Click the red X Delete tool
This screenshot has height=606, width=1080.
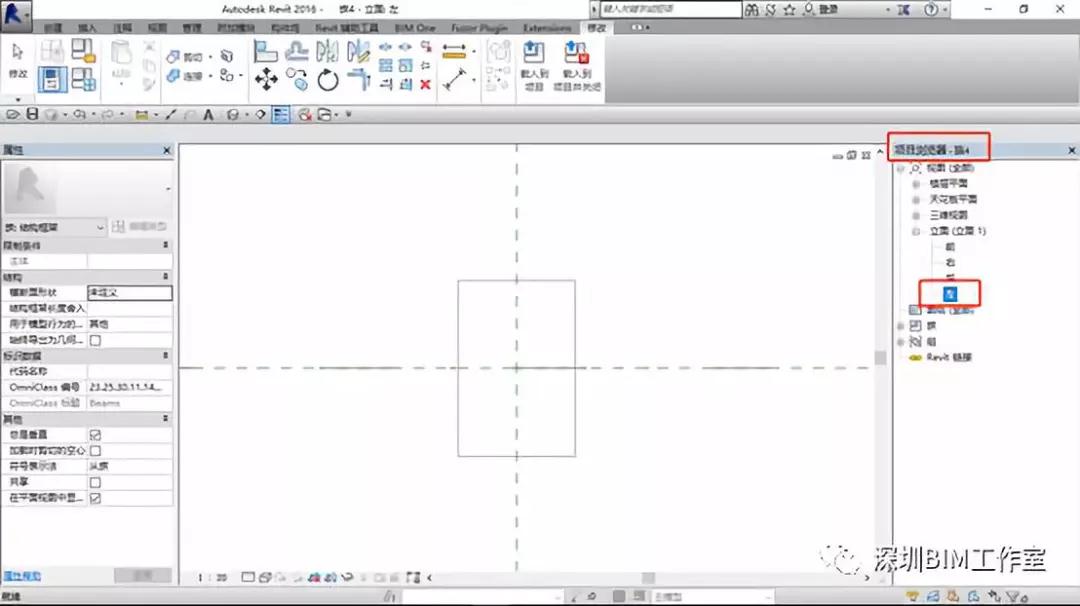[x=426, y=85]
